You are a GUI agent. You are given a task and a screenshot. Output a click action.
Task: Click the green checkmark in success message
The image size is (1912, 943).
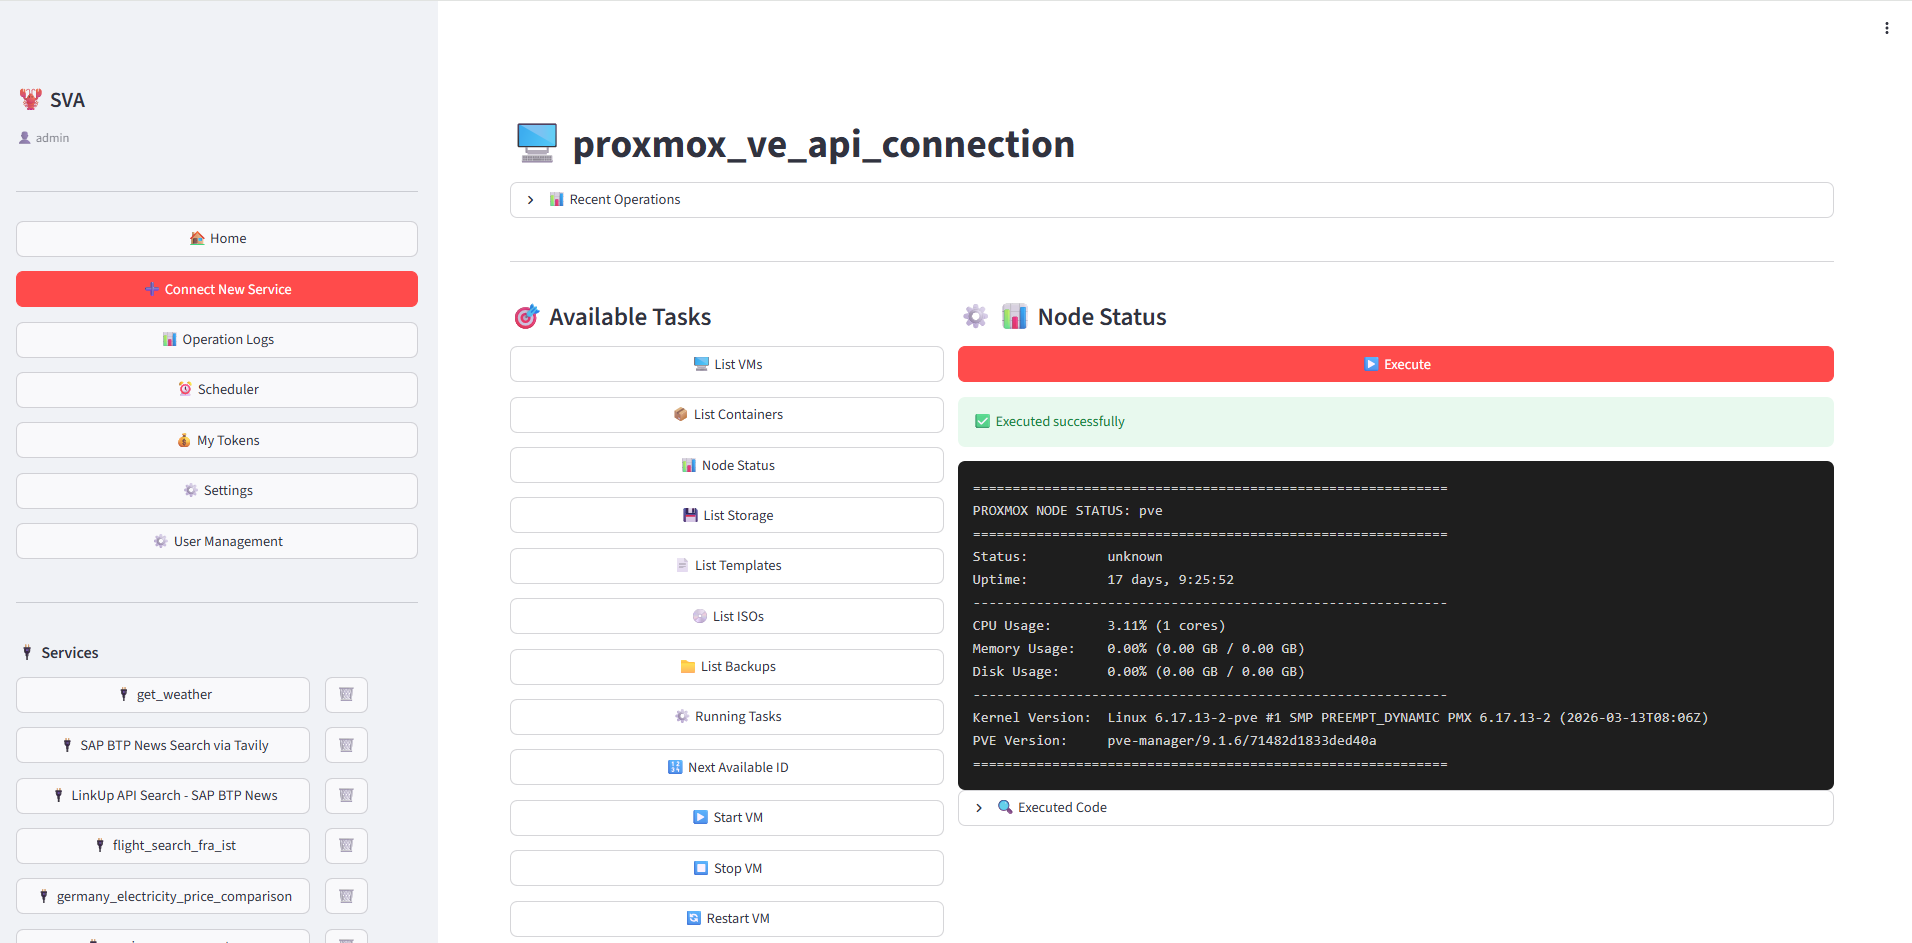(982, 422)
